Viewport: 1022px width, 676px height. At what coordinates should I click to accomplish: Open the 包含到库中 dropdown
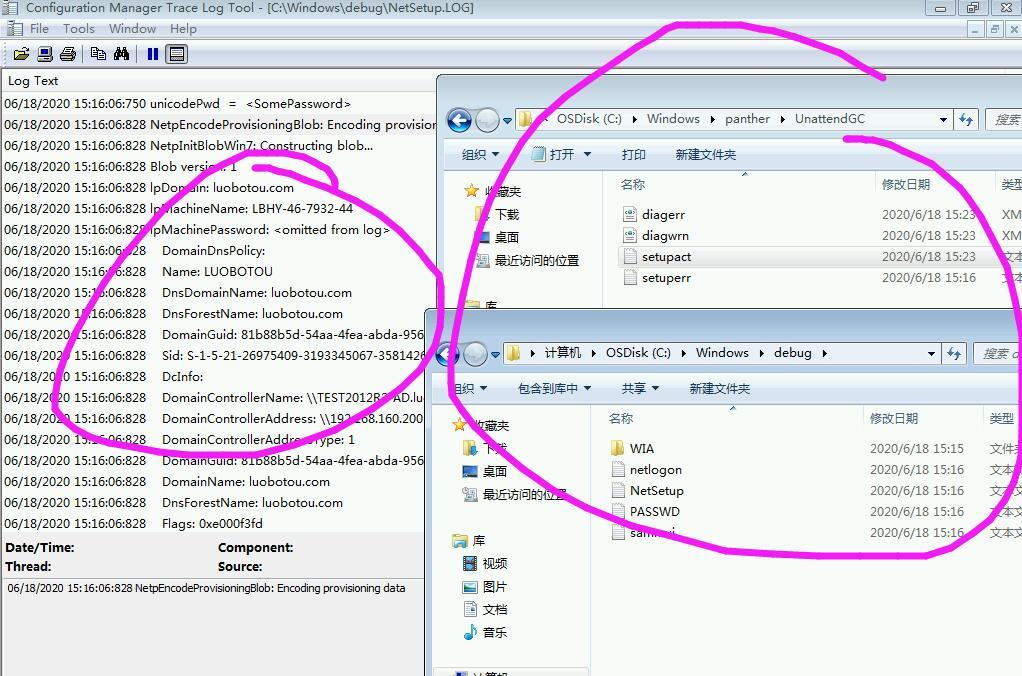(554, 388)
